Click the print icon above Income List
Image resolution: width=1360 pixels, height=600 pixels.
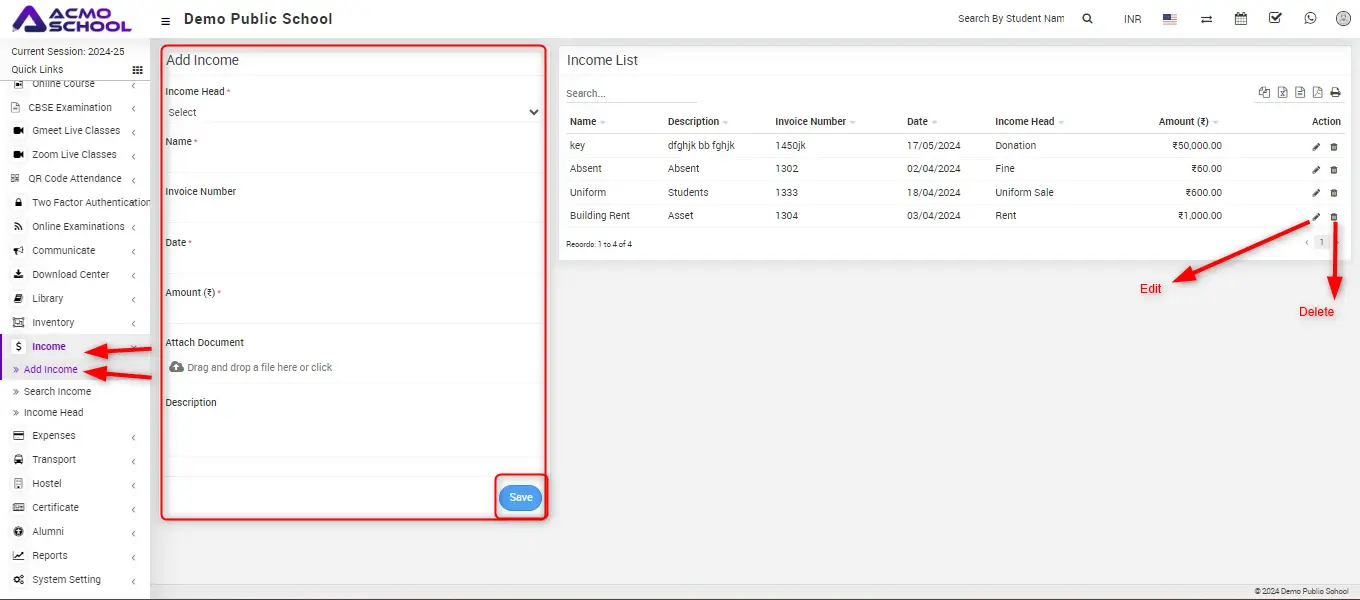(x=1334, y=93)
